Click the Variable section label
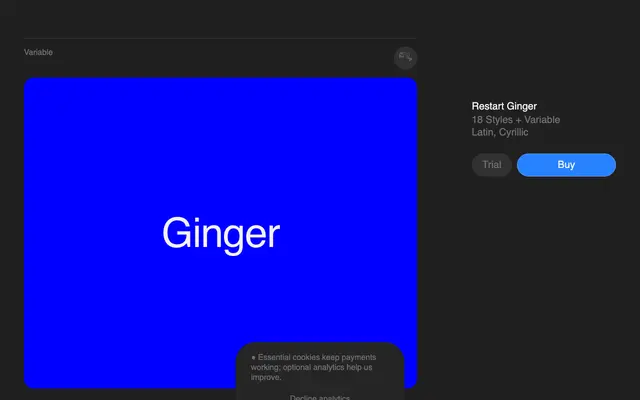The height and width of the screenshot is (400, 640). (x=38, y=52)
